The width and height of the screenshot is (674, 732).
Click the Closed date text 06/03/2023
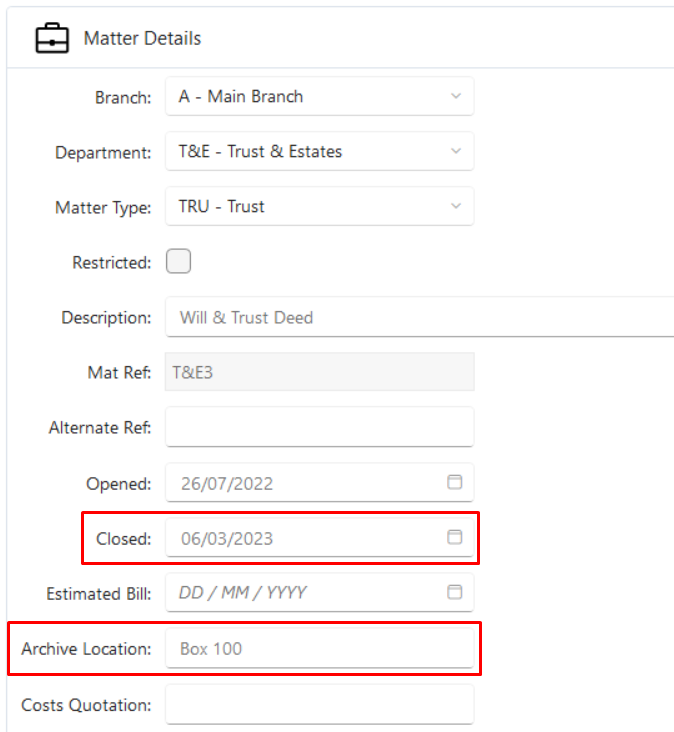click(227, 539)
